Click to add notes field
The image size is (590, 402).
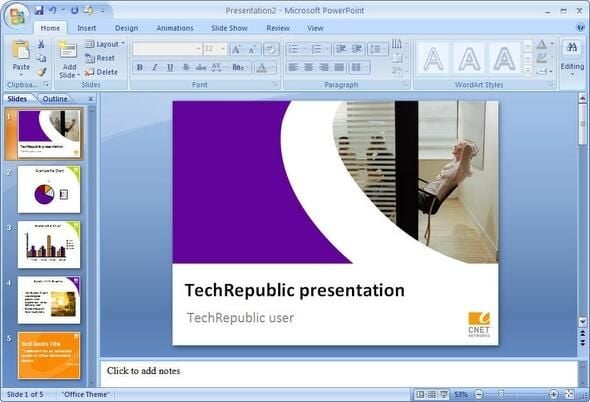point(339,373)
